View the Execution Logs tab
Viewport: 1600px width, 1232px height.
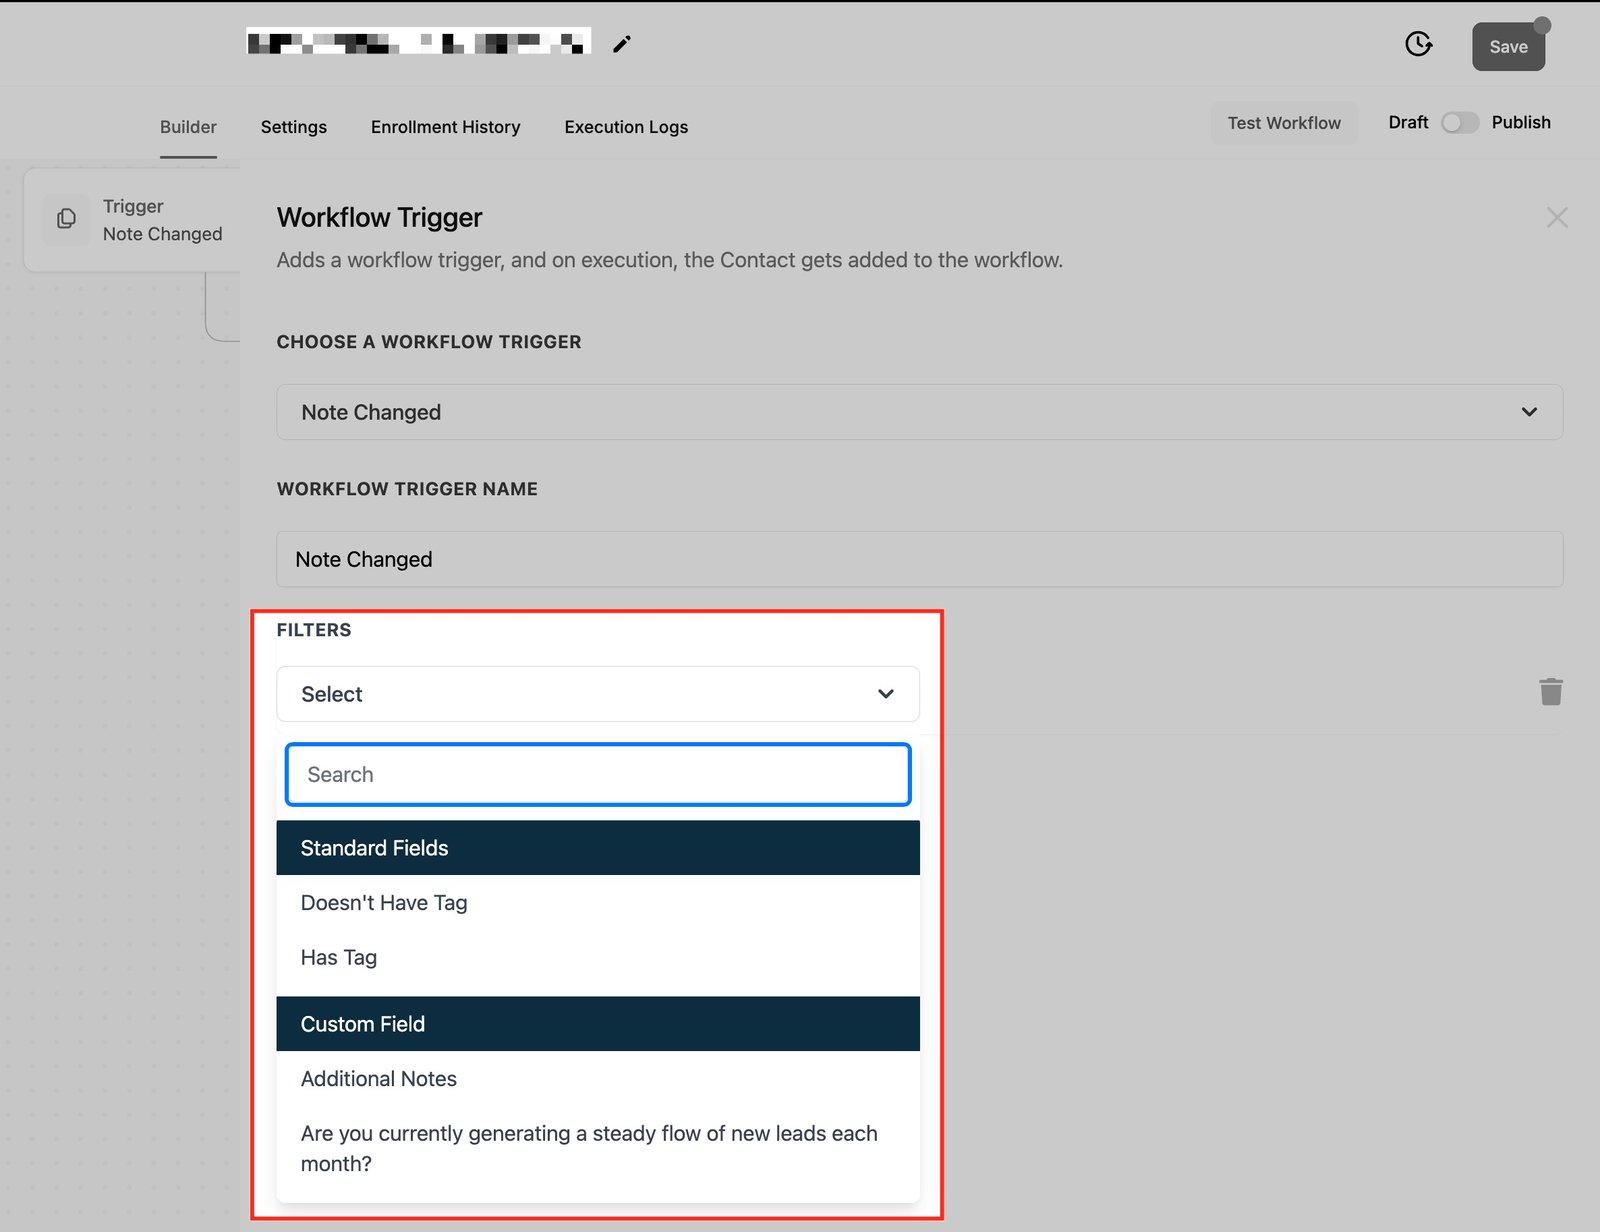pyautogui.click(x=626, y=127)
